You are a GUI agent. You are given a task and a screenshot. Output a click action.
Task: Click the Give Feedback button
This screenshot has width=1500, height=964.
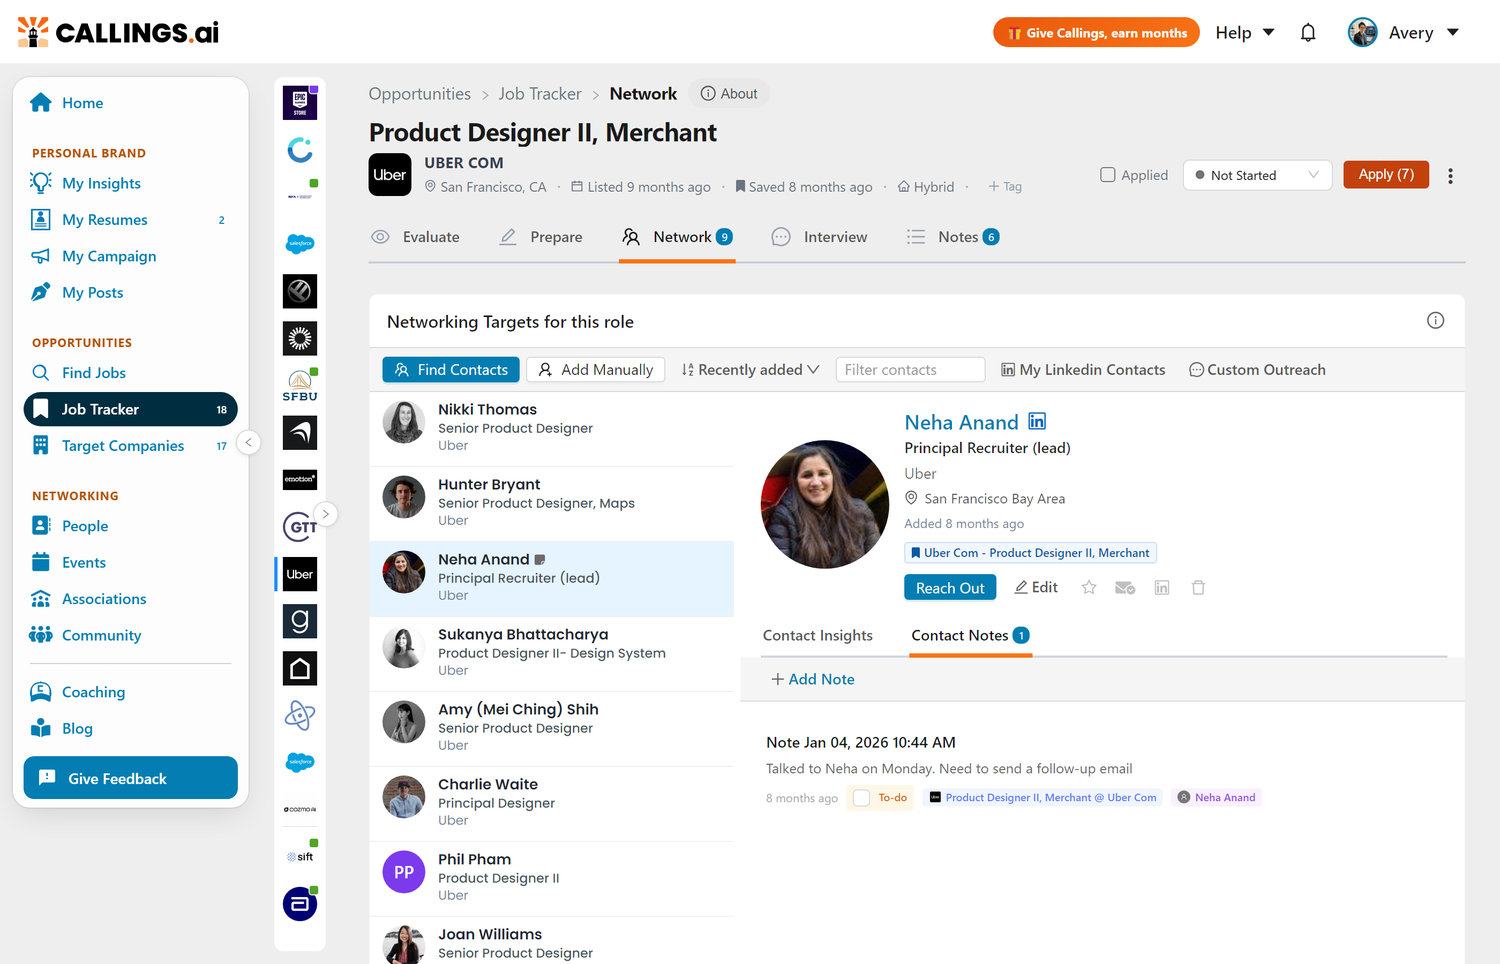(x=131, y=779)
